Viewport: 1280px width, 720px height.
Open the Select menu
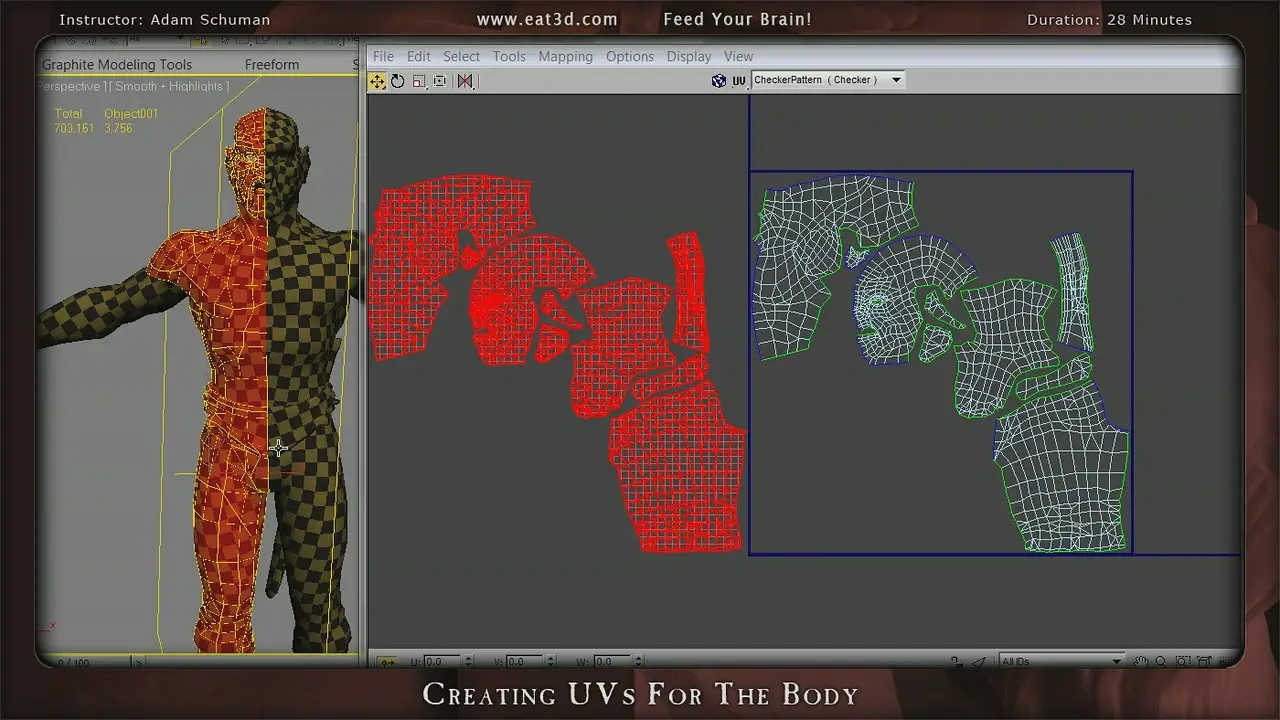pos(462,56)
